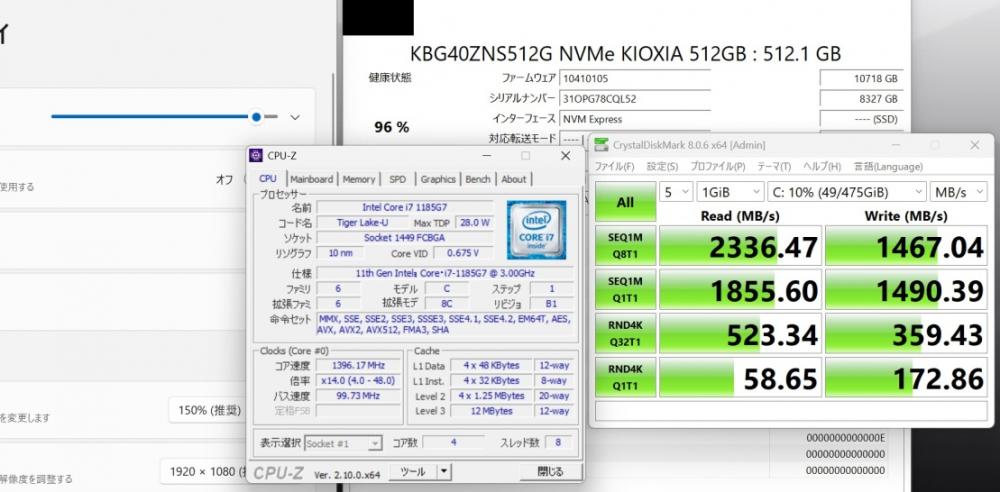Click the multiplier value x14.0 (4.0 - 48.0)

coord(358,380)
